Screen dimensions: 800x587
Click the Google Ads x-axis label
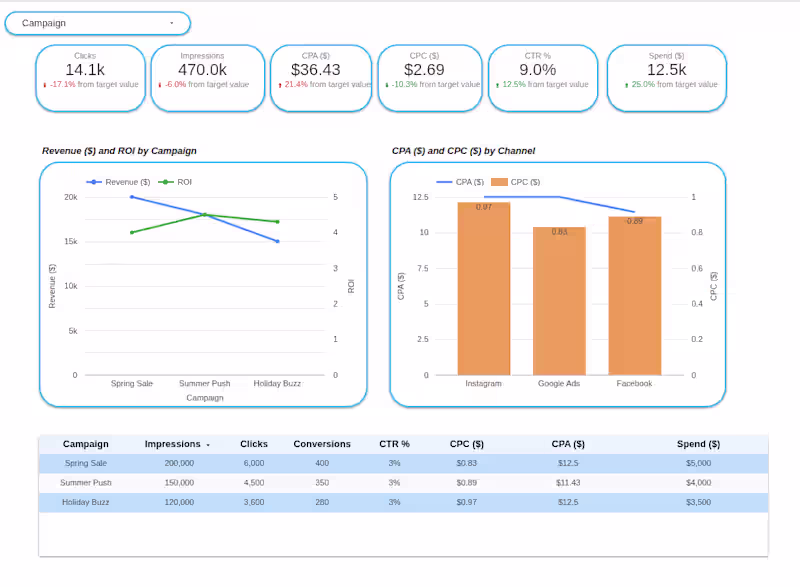tap(559, 384)
